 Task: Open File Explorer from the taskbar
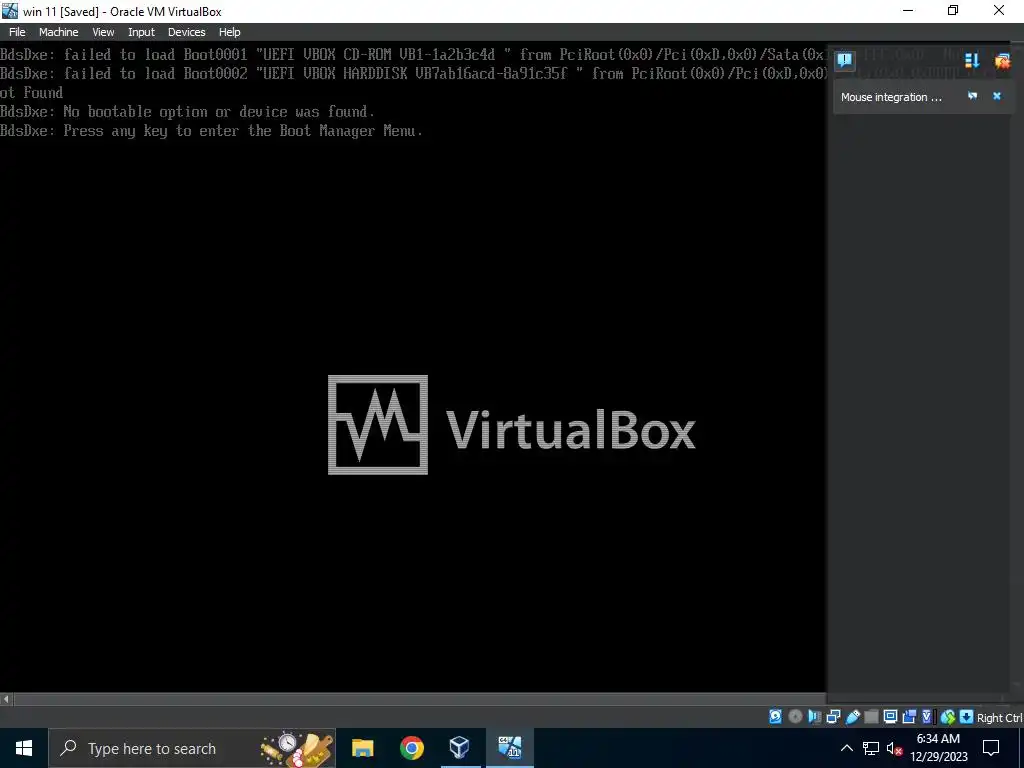362,748
